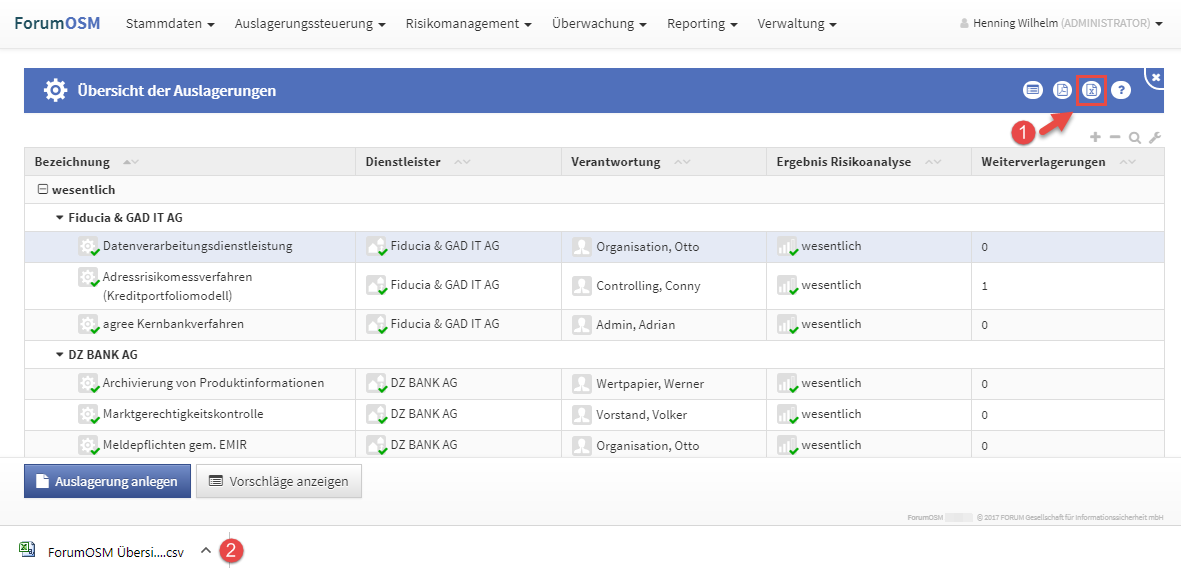Collapse the 'wesentlich' group

pos(42,189)
